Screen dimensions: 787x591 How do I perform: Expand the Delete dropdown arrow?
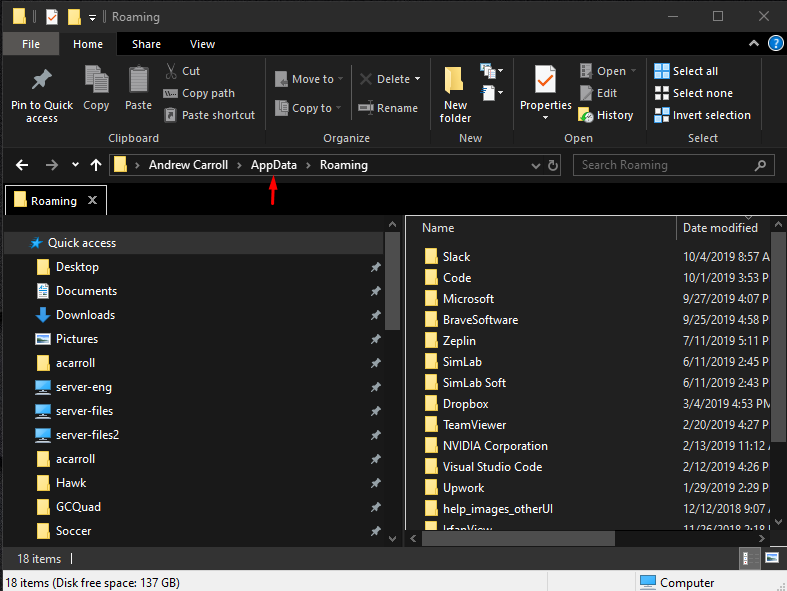coord(418,79)
